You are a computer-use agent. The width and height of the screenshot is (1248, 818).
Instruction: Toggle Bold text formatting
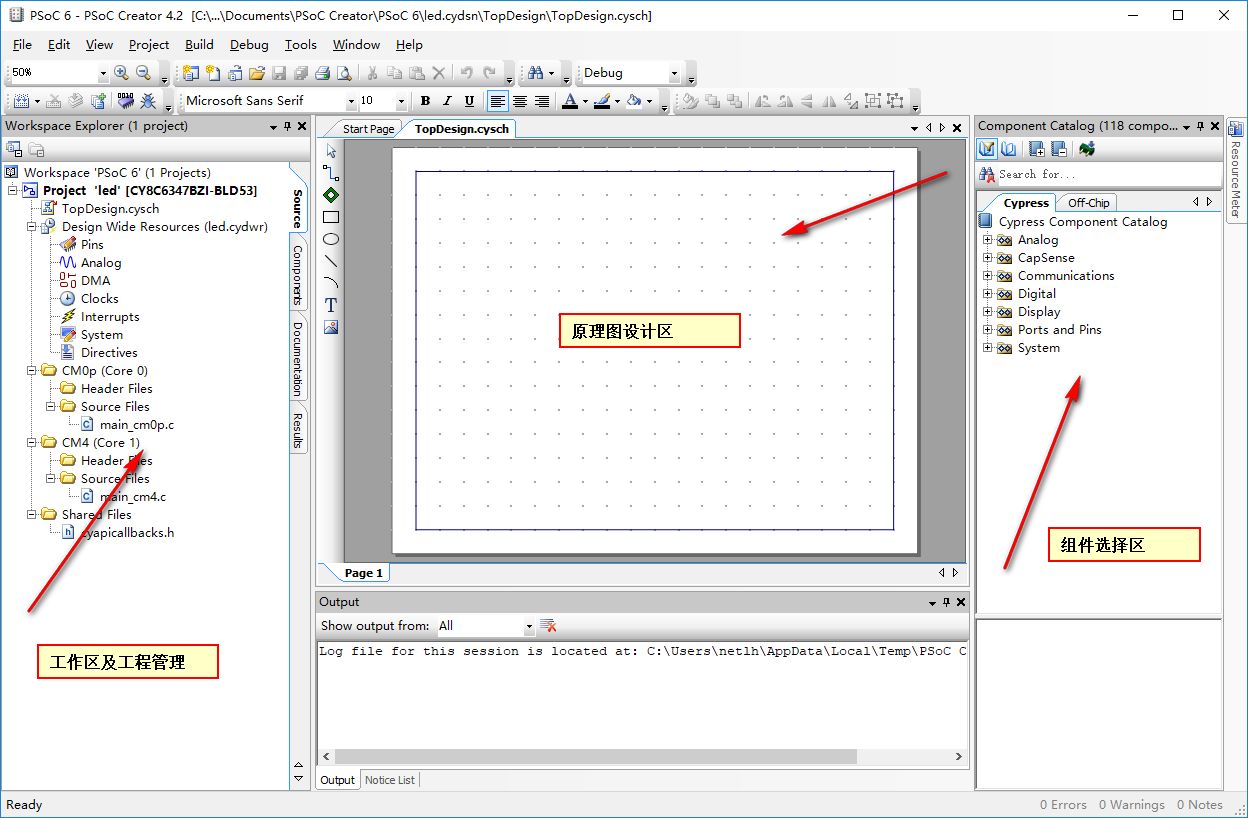point(425,101)
